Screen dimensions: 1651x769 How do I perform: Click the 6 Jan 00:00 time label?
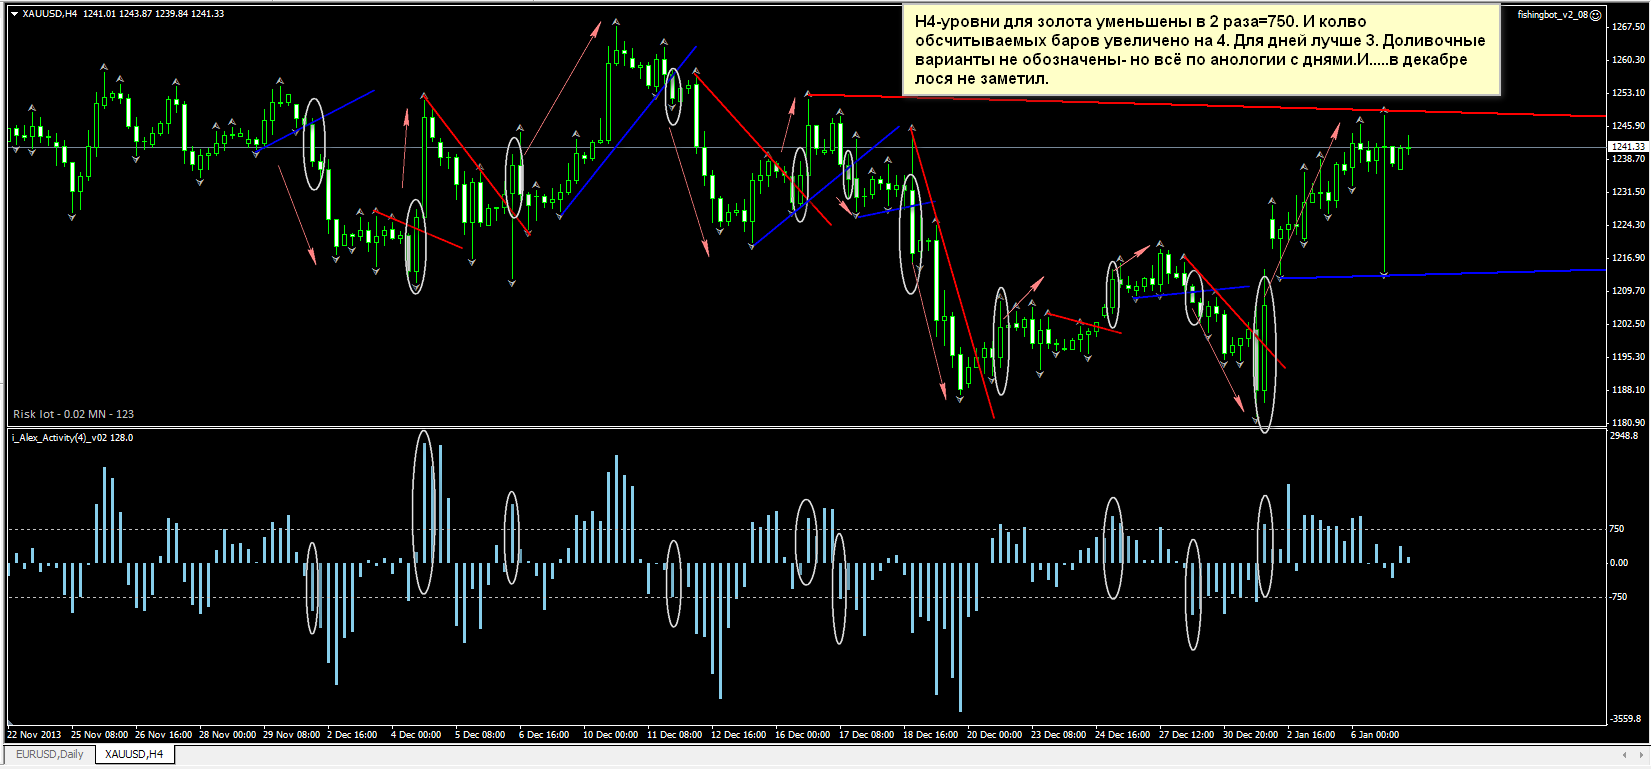coord(1375,735)
